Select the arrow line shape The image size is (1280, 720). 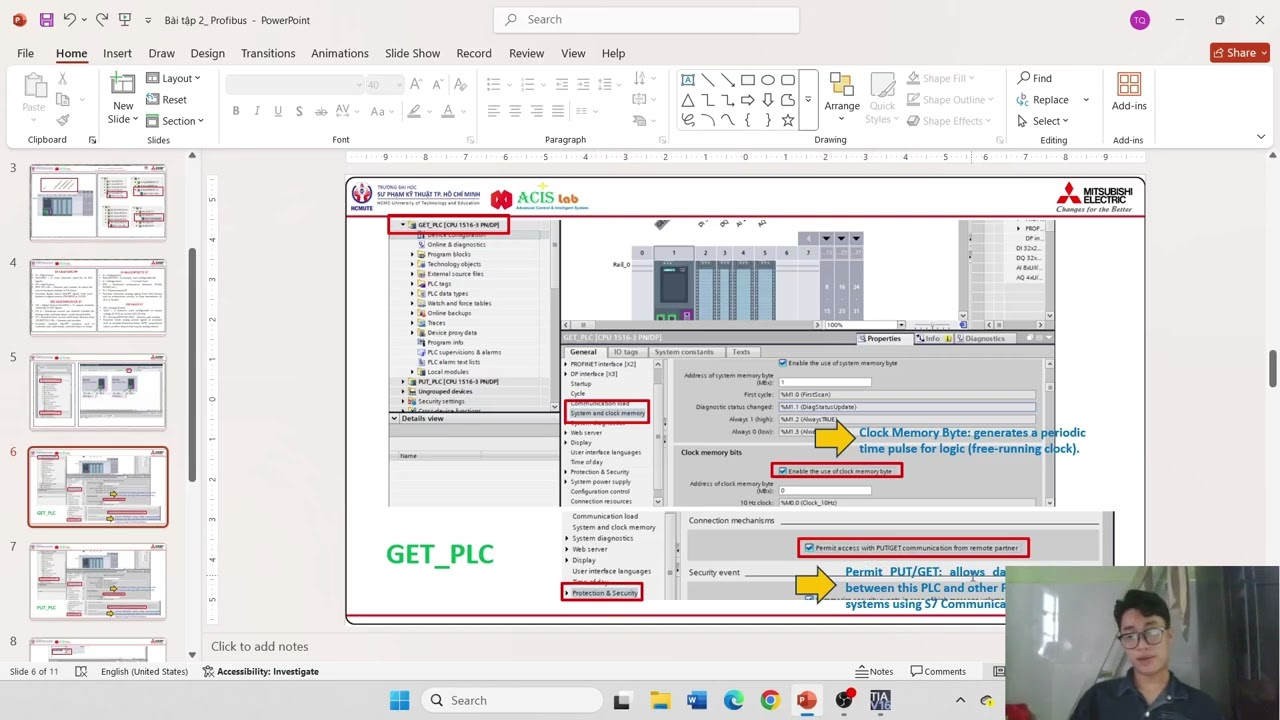click(728, 80)
